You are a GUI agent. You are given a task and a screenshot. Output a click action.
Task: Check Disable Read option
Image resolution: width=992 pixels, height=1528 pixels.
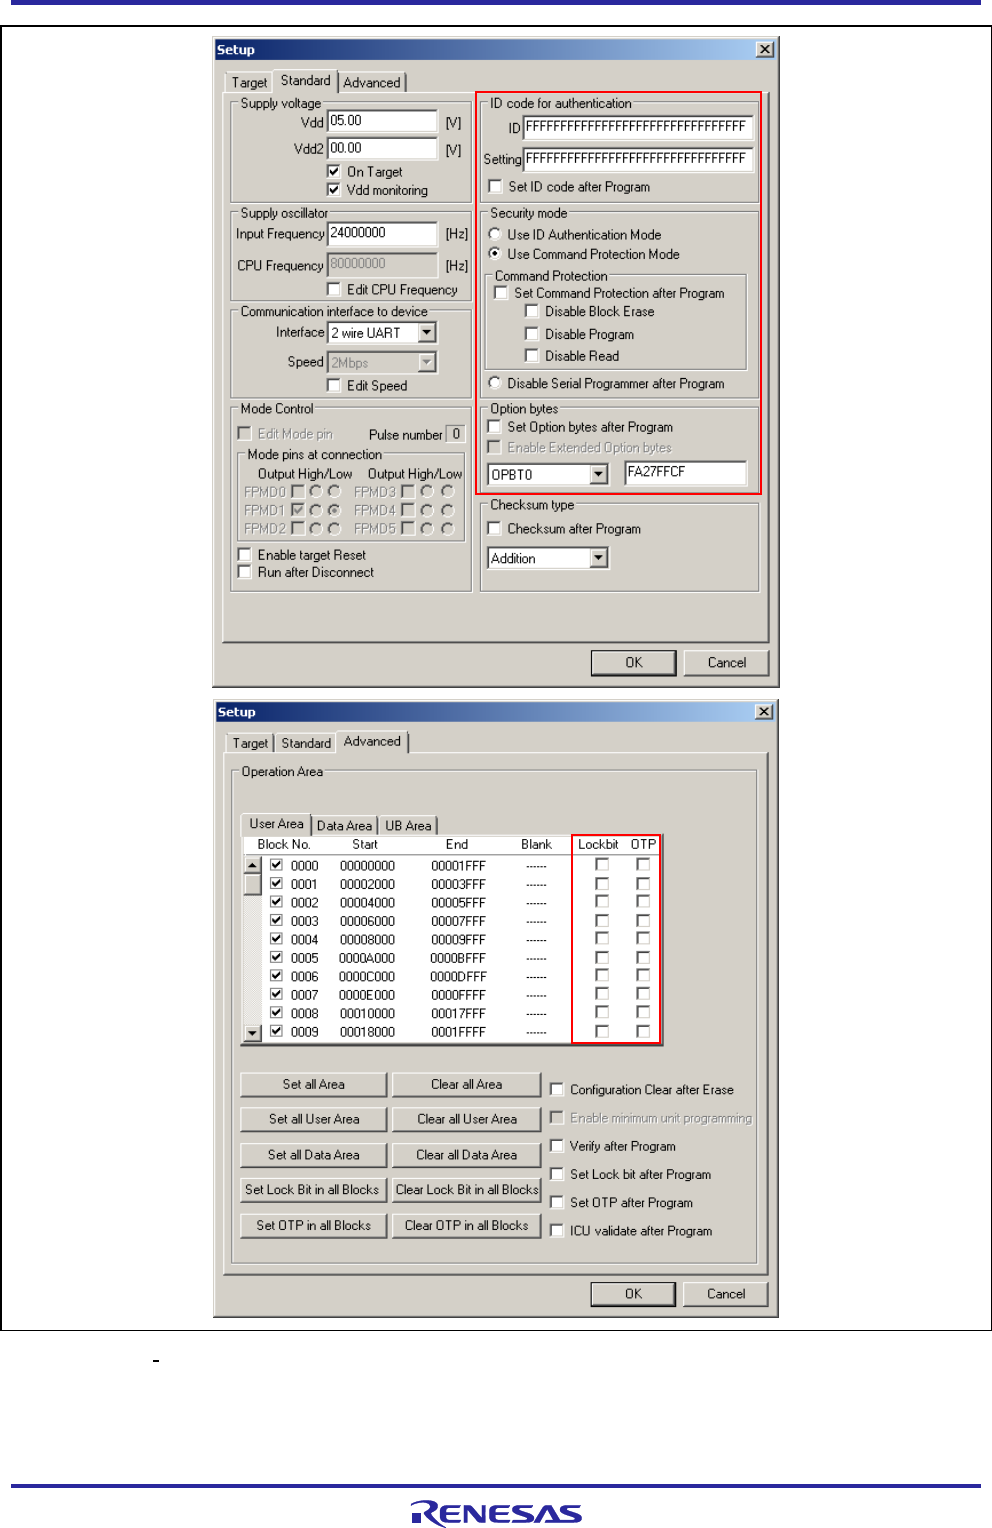[x=532, y=355]
